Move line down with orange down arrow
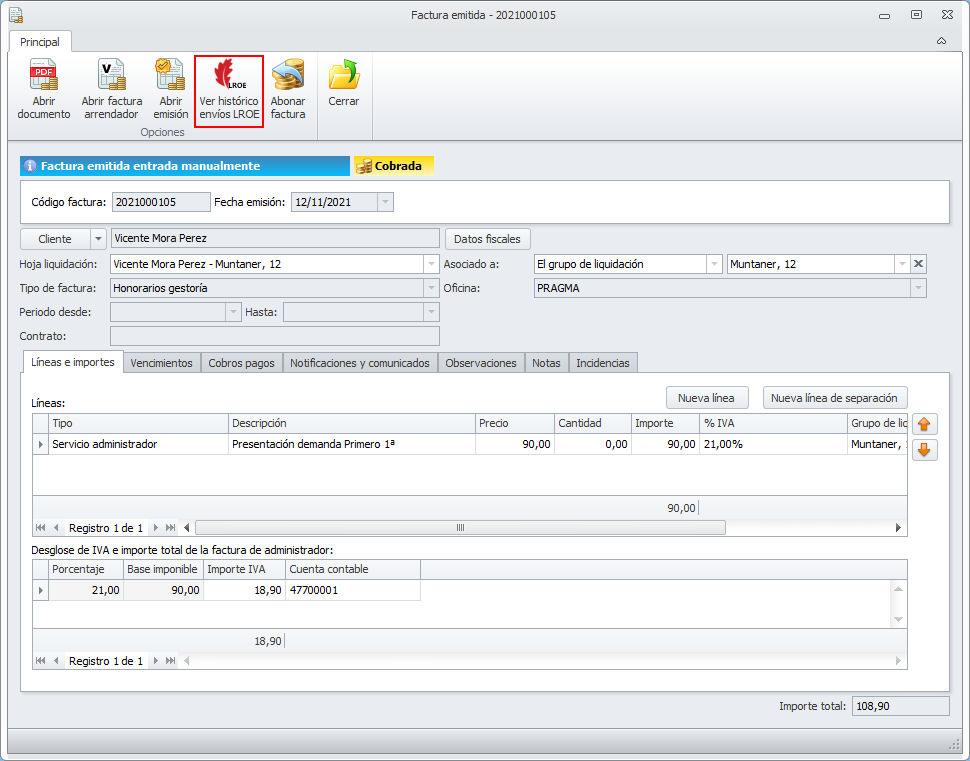This screenshot has width=970, height=761. point(925,450)
